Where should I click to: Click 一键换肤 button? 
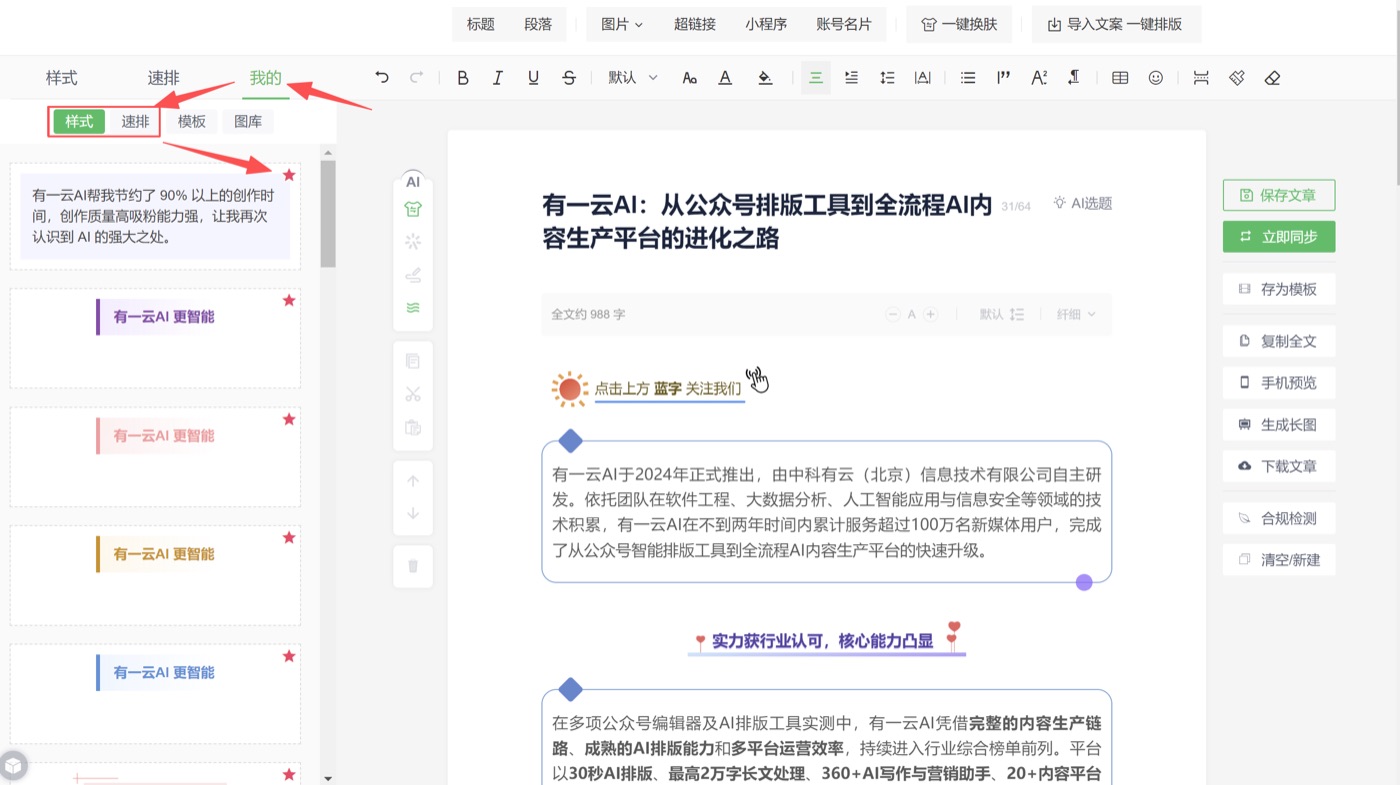tap(959, 24)
